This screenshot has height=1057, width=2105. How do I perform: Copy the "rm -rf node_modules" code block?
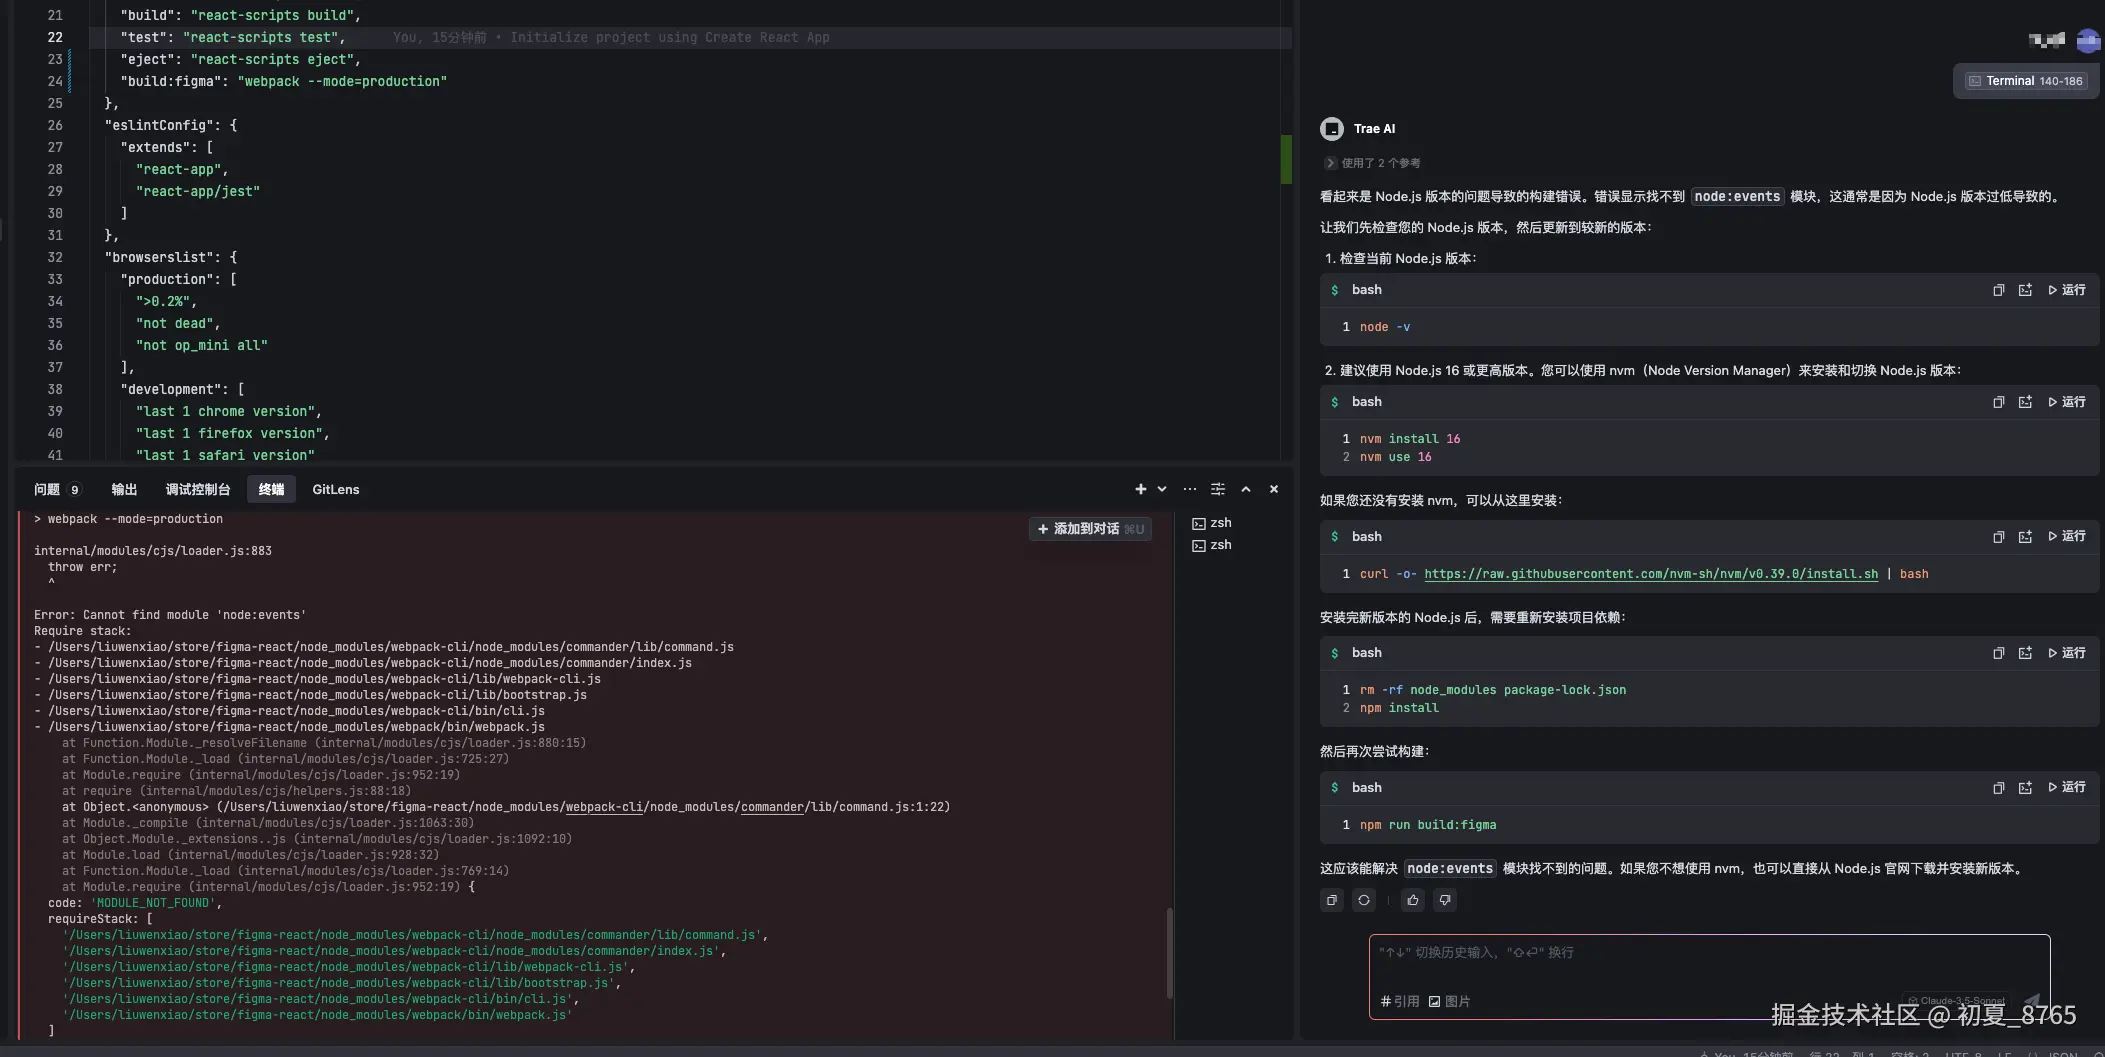coord(1998,653)
